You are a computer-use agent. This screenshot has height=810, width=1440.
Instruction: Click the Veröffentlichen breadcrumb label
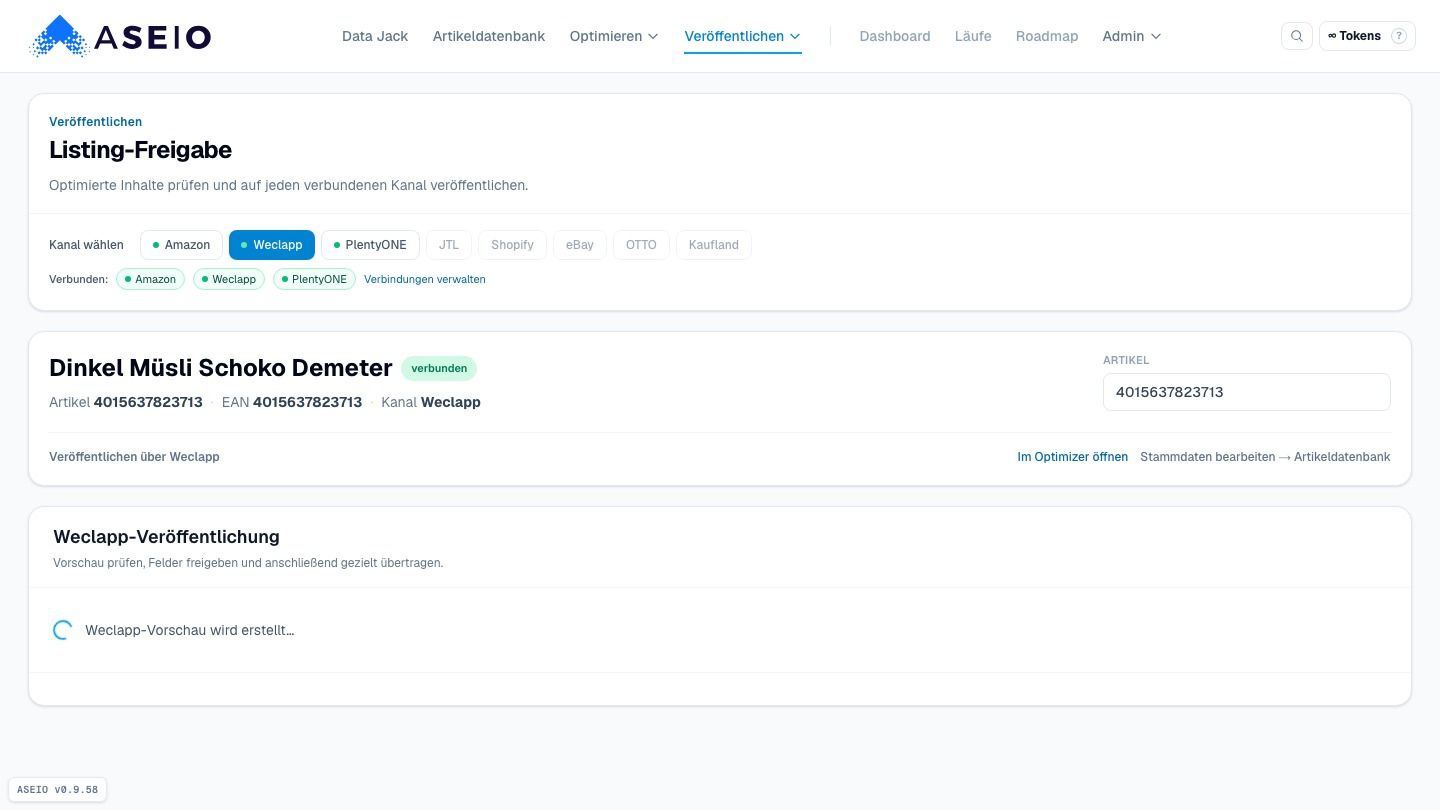[95, 122]
